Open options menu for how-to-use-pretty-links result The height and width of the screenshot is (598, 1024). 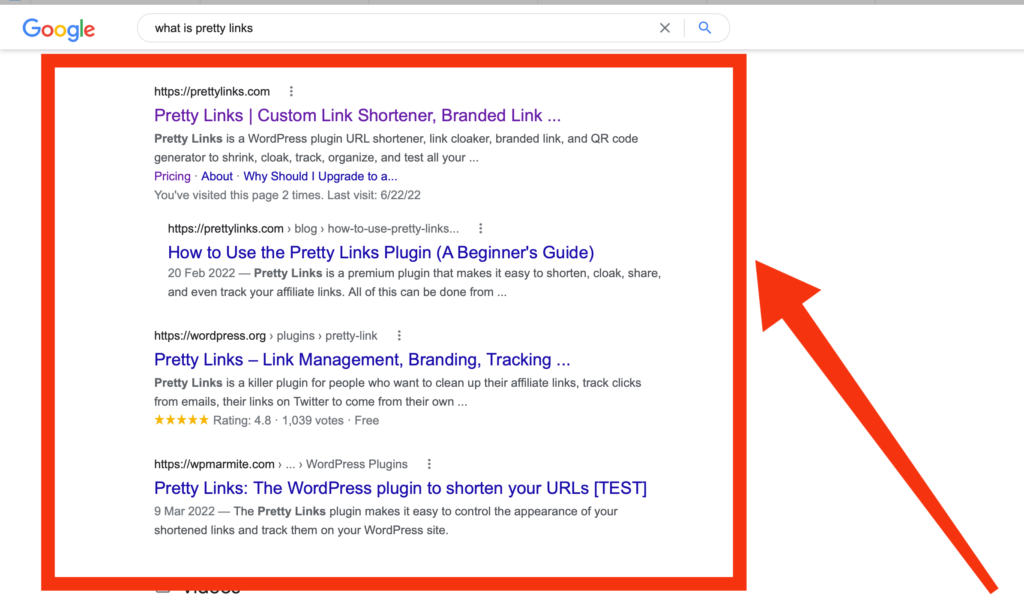pyautogui.click(x=481, y=228)
